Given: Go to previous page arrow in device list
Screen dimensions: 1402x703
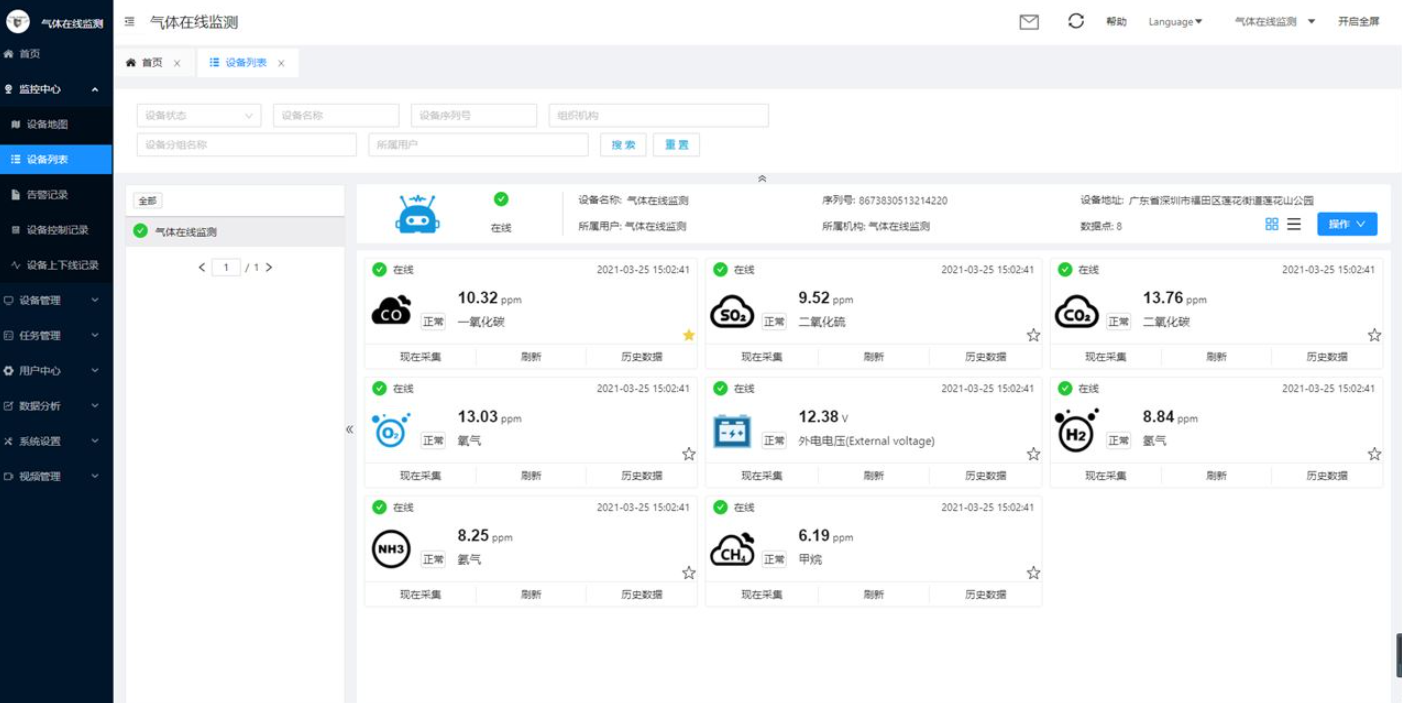Looking at the screenshot, I should point(202,267).
